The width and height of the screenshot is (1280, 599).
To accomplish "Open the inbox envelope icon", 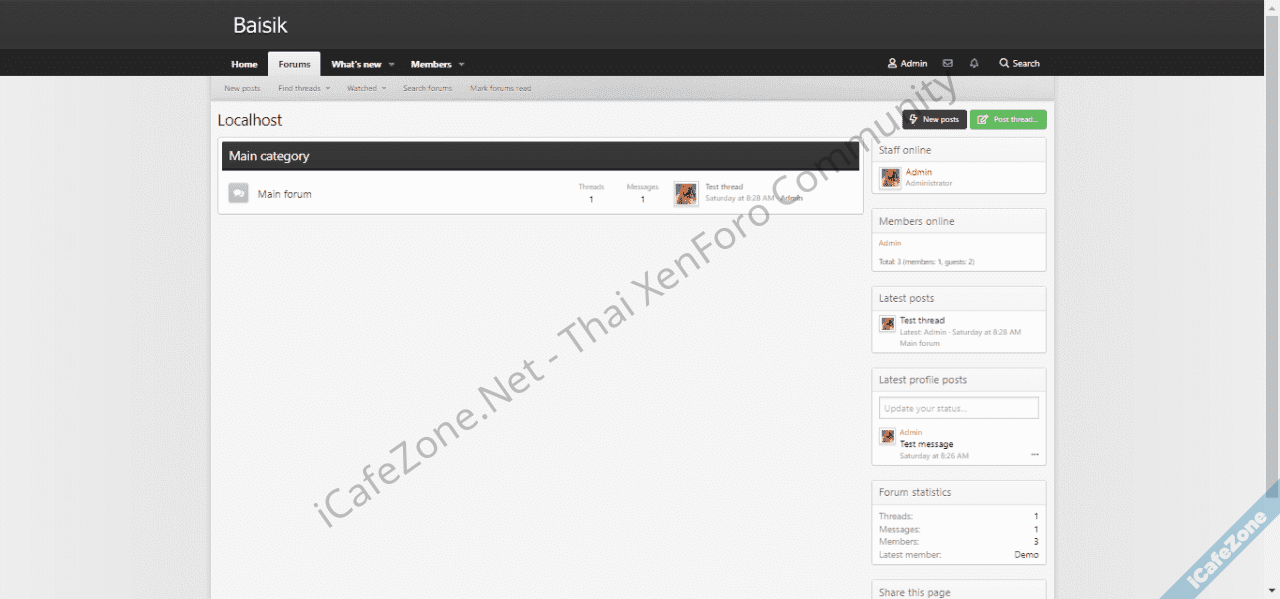I will 947,63.
